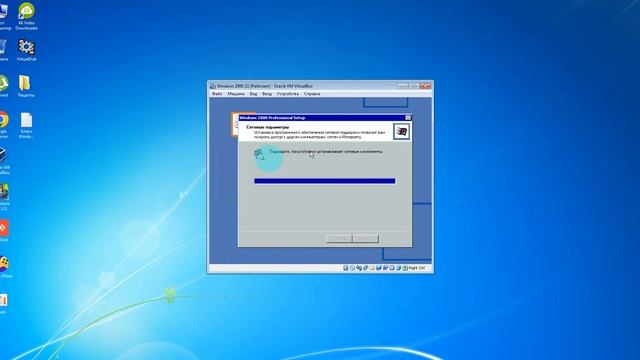Screen dimensions: 640x360
Task: Click the USB devices status icon
Action: [372, 268]
